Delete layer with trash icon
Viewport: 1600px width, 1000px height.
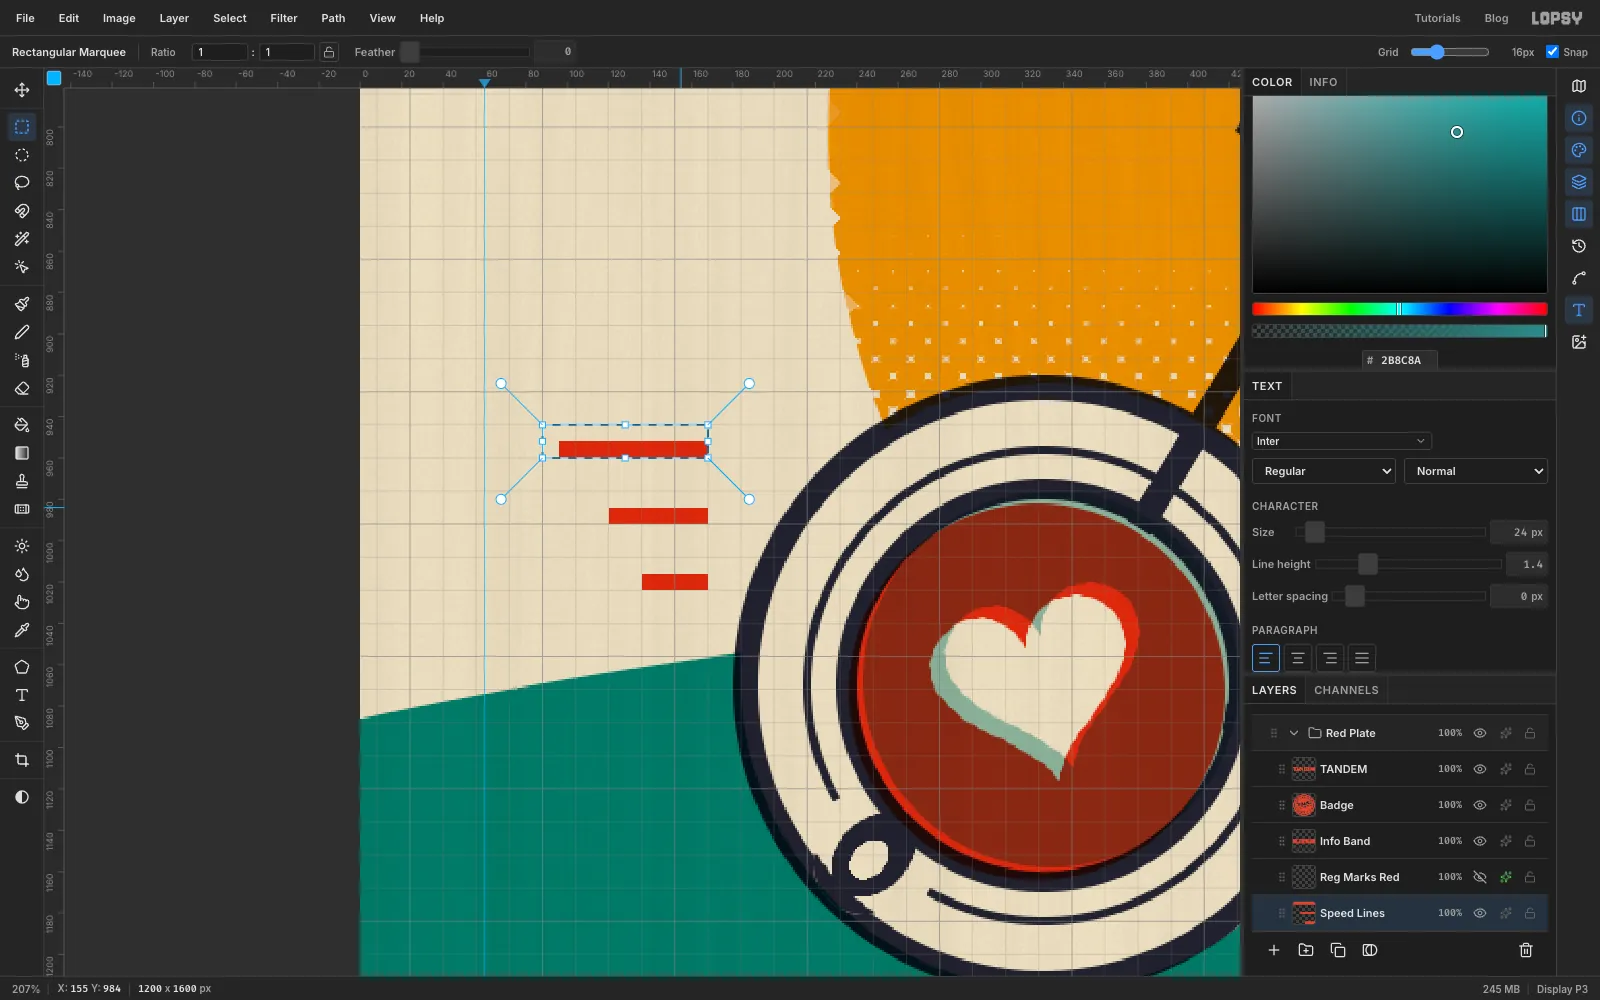(x=1526, y=950)
